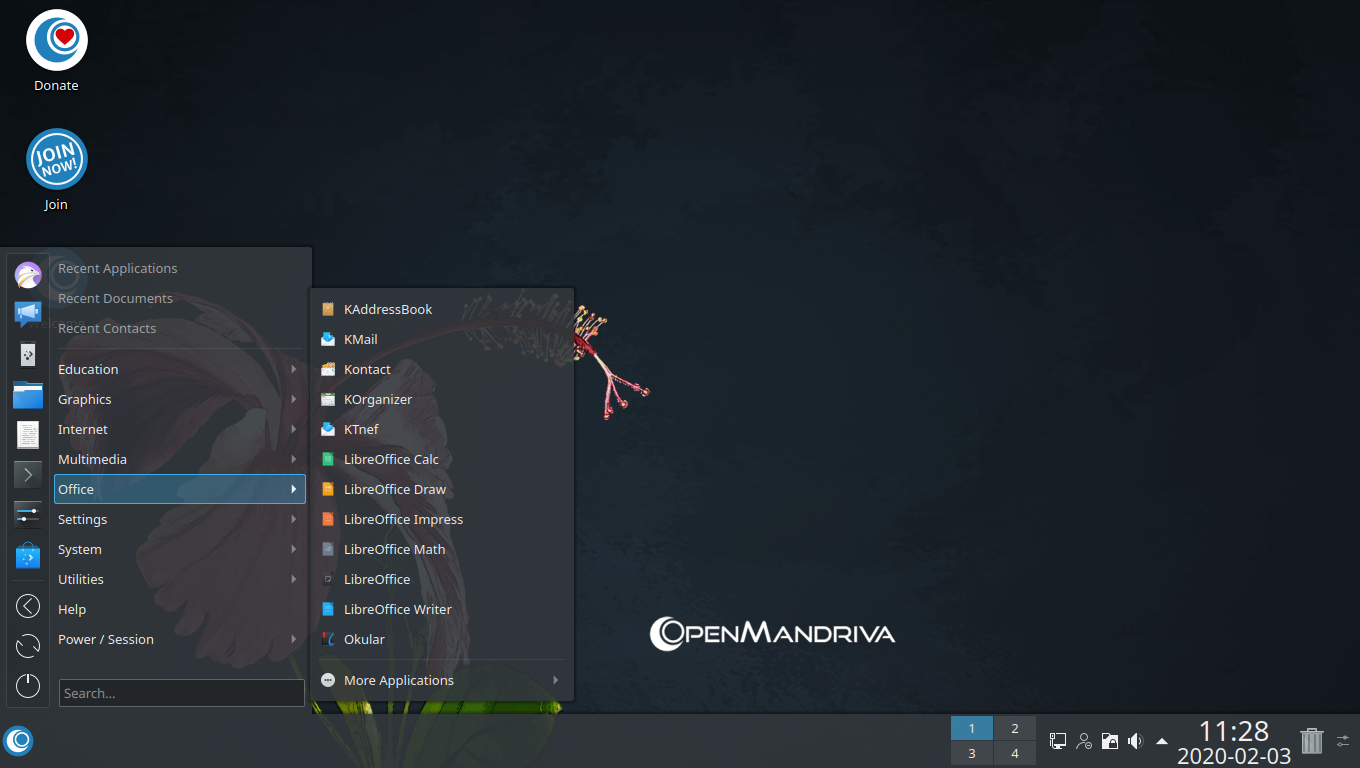Expand the Education submenu arrow
This screenshot has height=768, width=1360.
tap(294, 369)
